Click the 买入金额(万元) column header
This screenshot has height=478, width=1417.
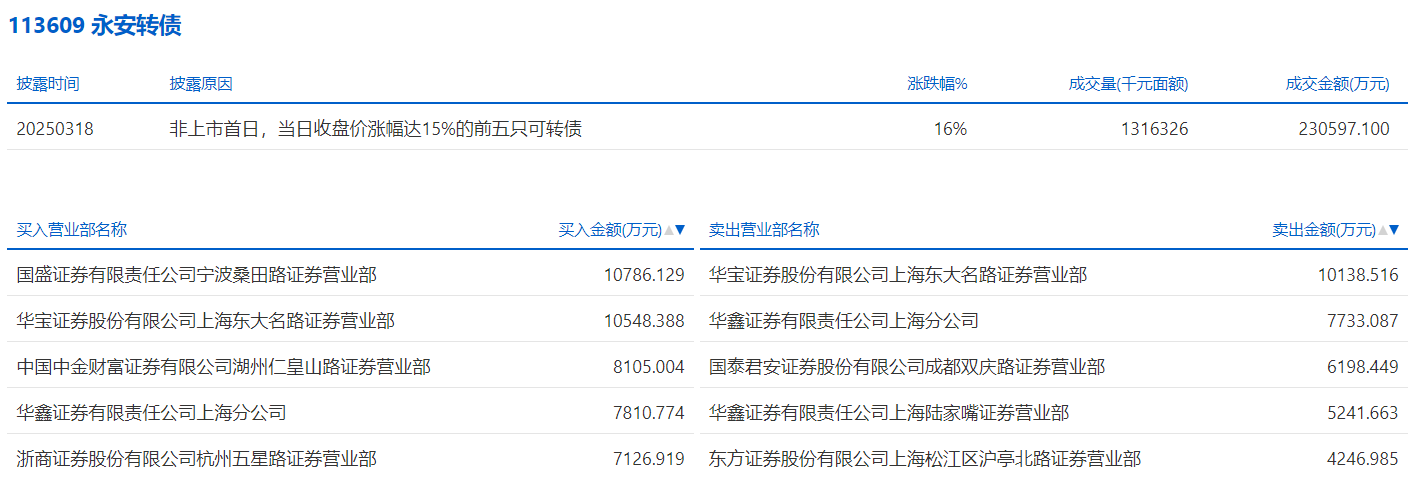(x=610, y=230)
